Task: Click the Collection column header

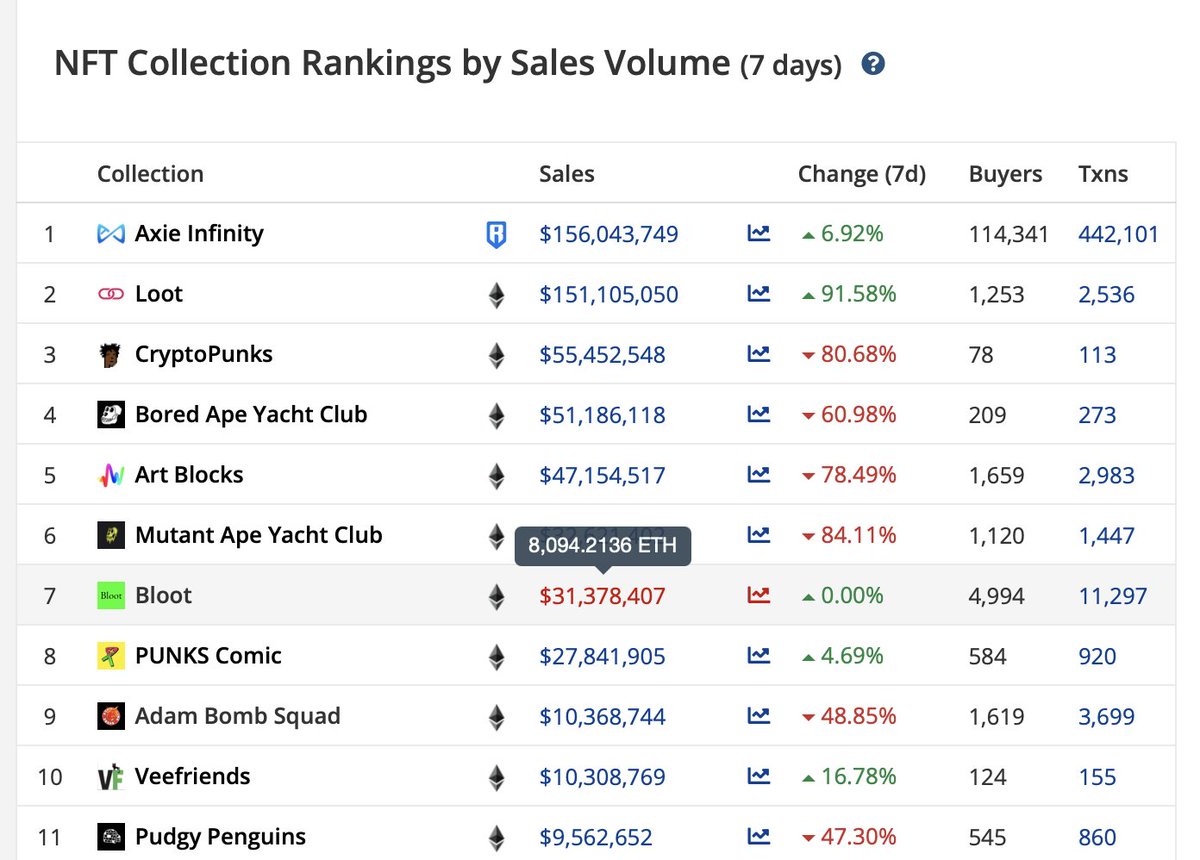Action: (x=150, y=174)
